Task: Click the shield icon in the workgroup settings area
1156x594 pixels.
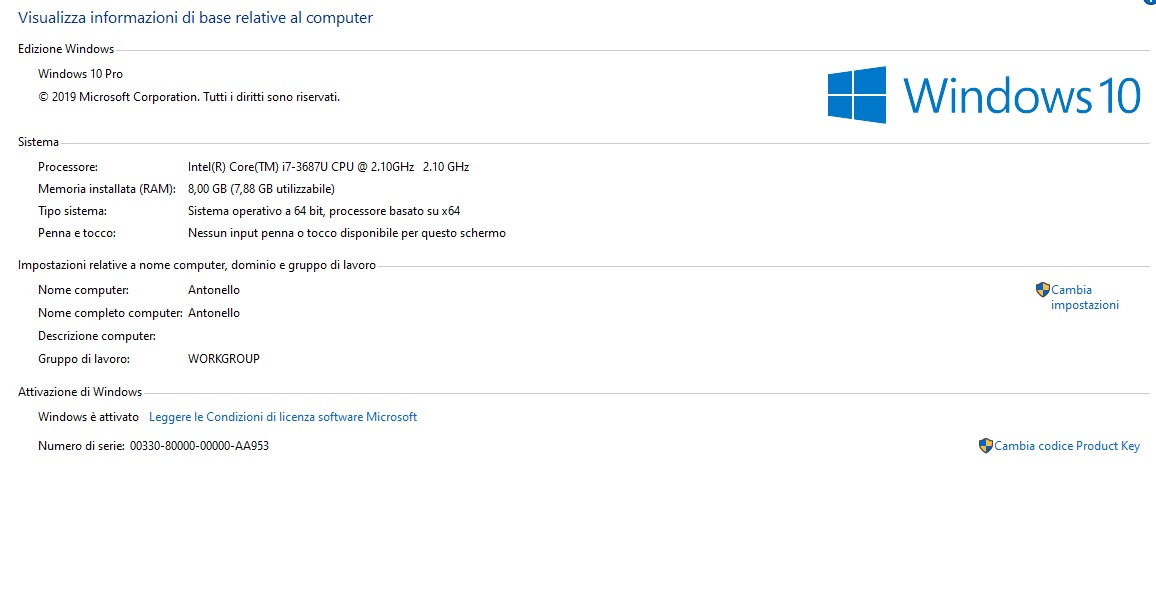Action: (1042, 289)
